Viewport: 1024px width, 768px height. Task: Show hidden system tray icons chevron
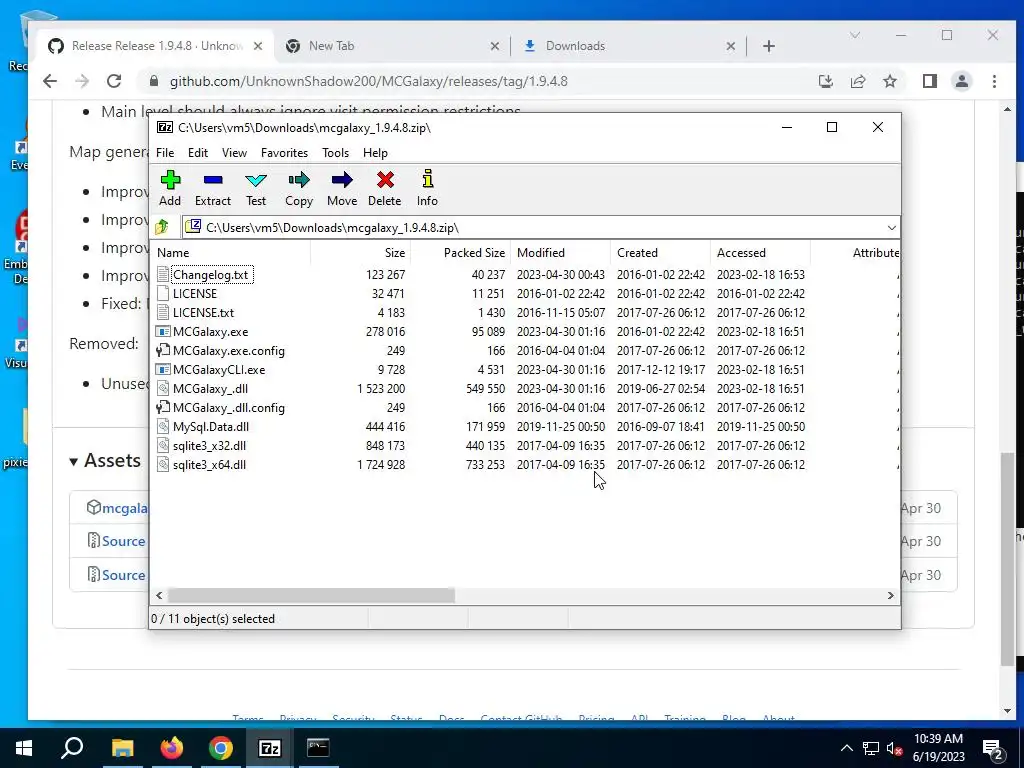tap(846, 748)
